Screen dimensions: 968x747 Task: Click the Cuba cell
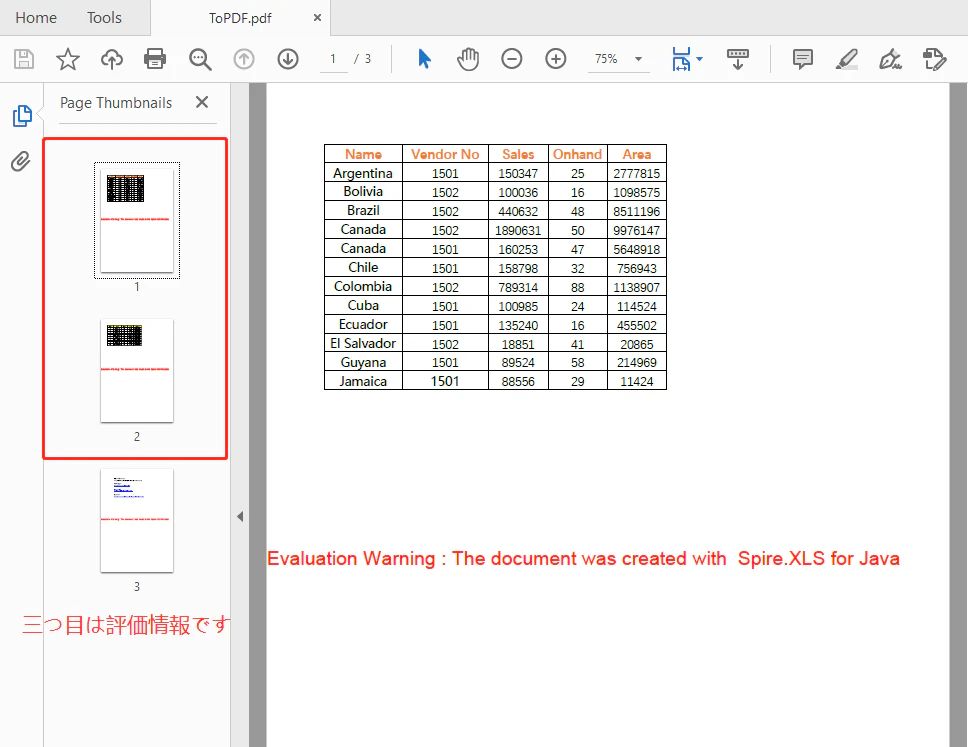(x=363, y=306)
